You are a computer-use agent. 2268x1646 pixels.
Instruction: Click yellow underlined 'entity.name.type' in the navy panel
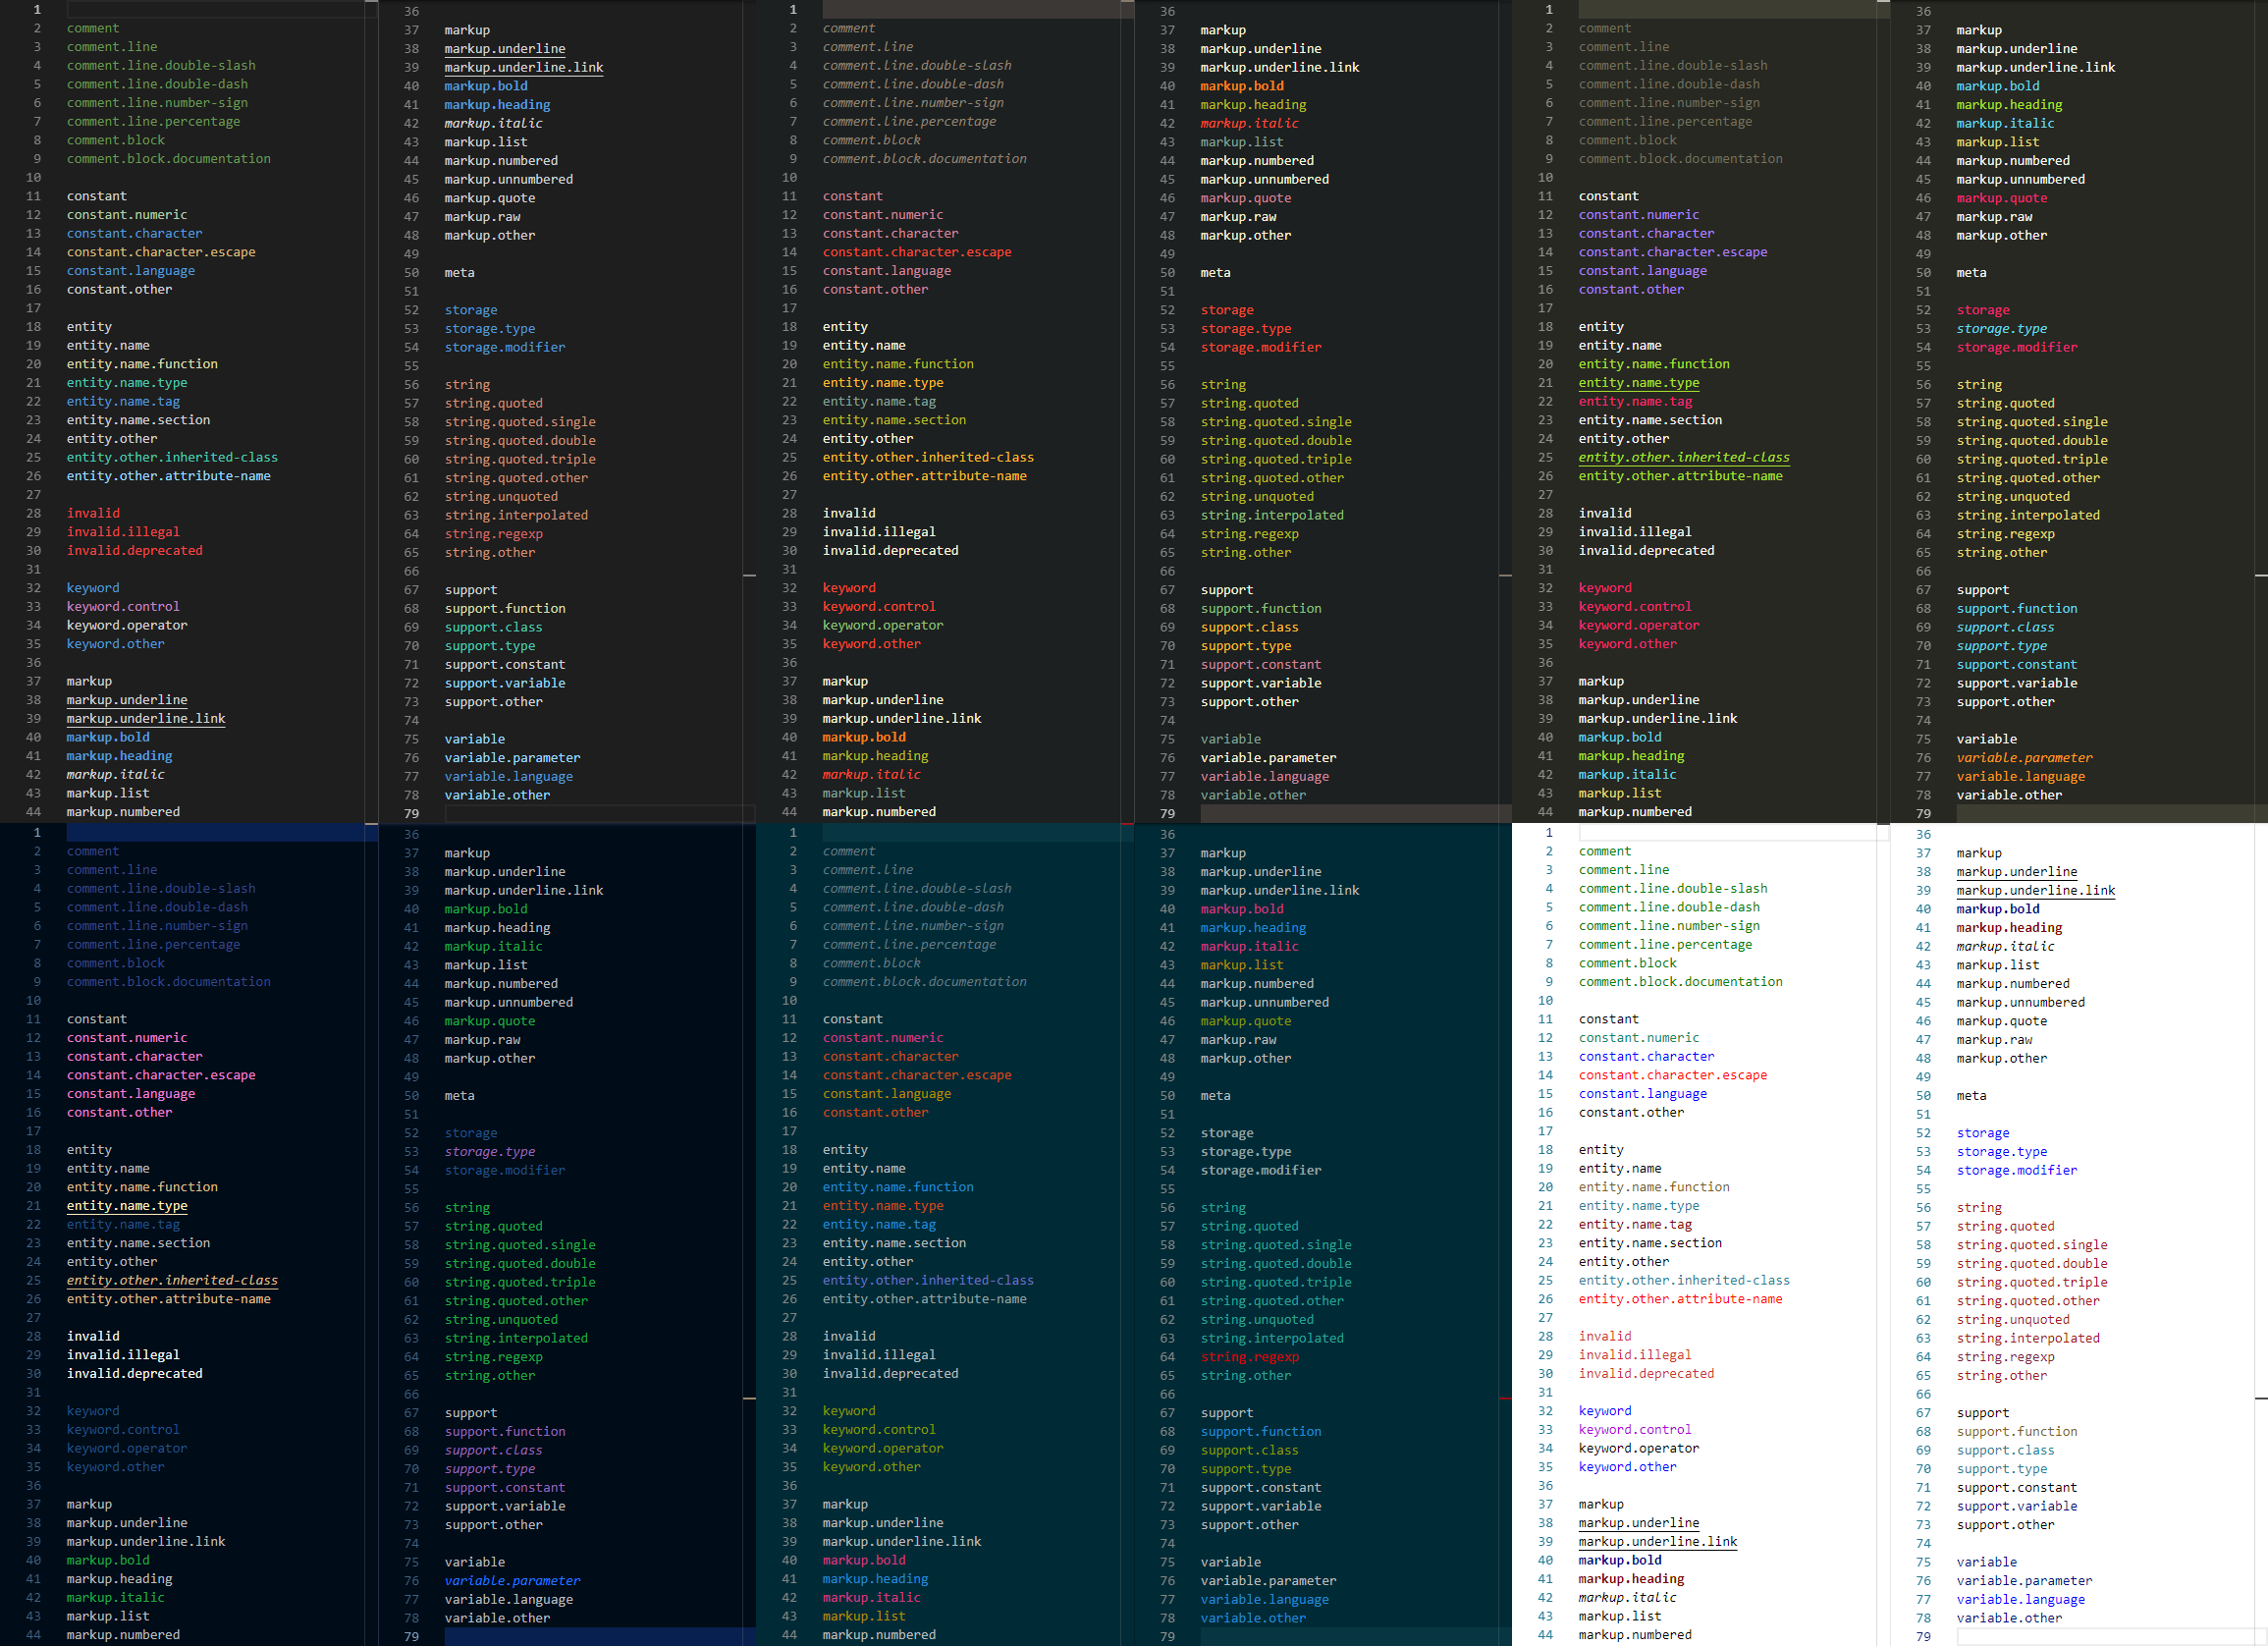tap(127, 1206)
